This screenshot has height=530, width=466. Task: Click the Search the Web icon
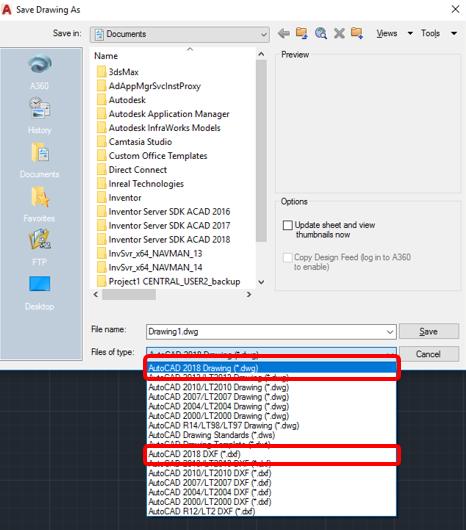coord(320,33)
